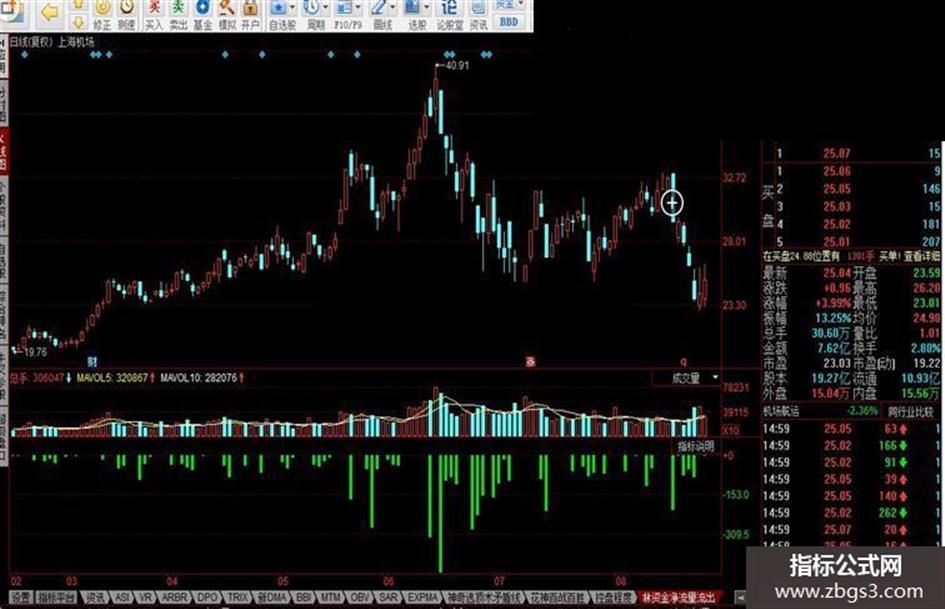Expand the 周期 dropdown arrow
The width and height of the screenshot is (945, 609).
pyautogui.click(x=327, y=8)
